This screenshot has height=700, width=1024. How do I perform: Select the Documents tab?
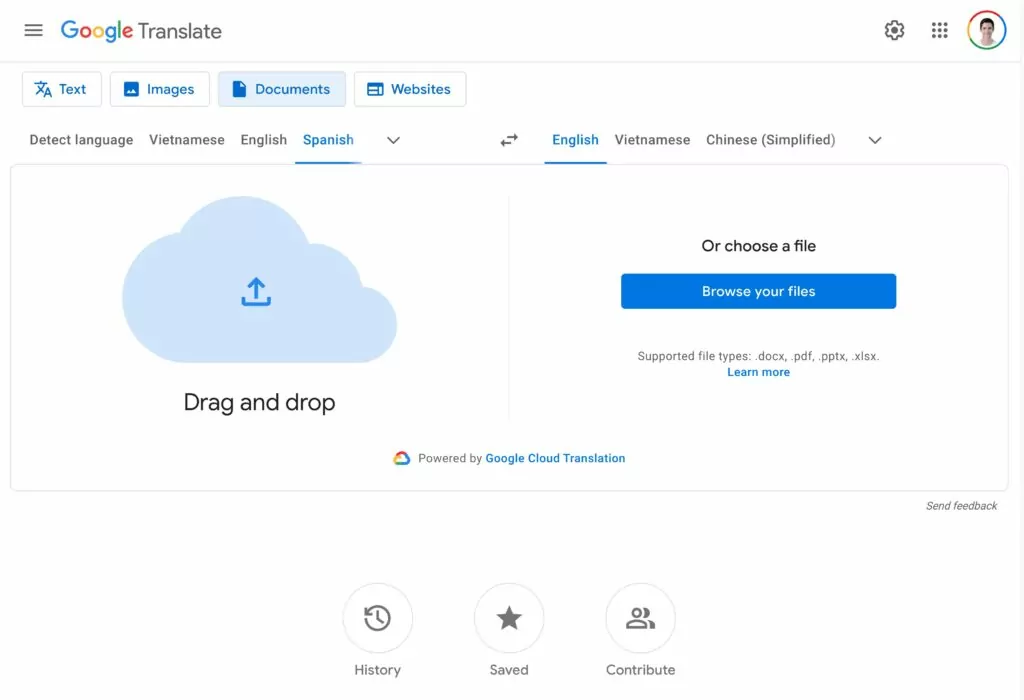(x=281, y=89)
